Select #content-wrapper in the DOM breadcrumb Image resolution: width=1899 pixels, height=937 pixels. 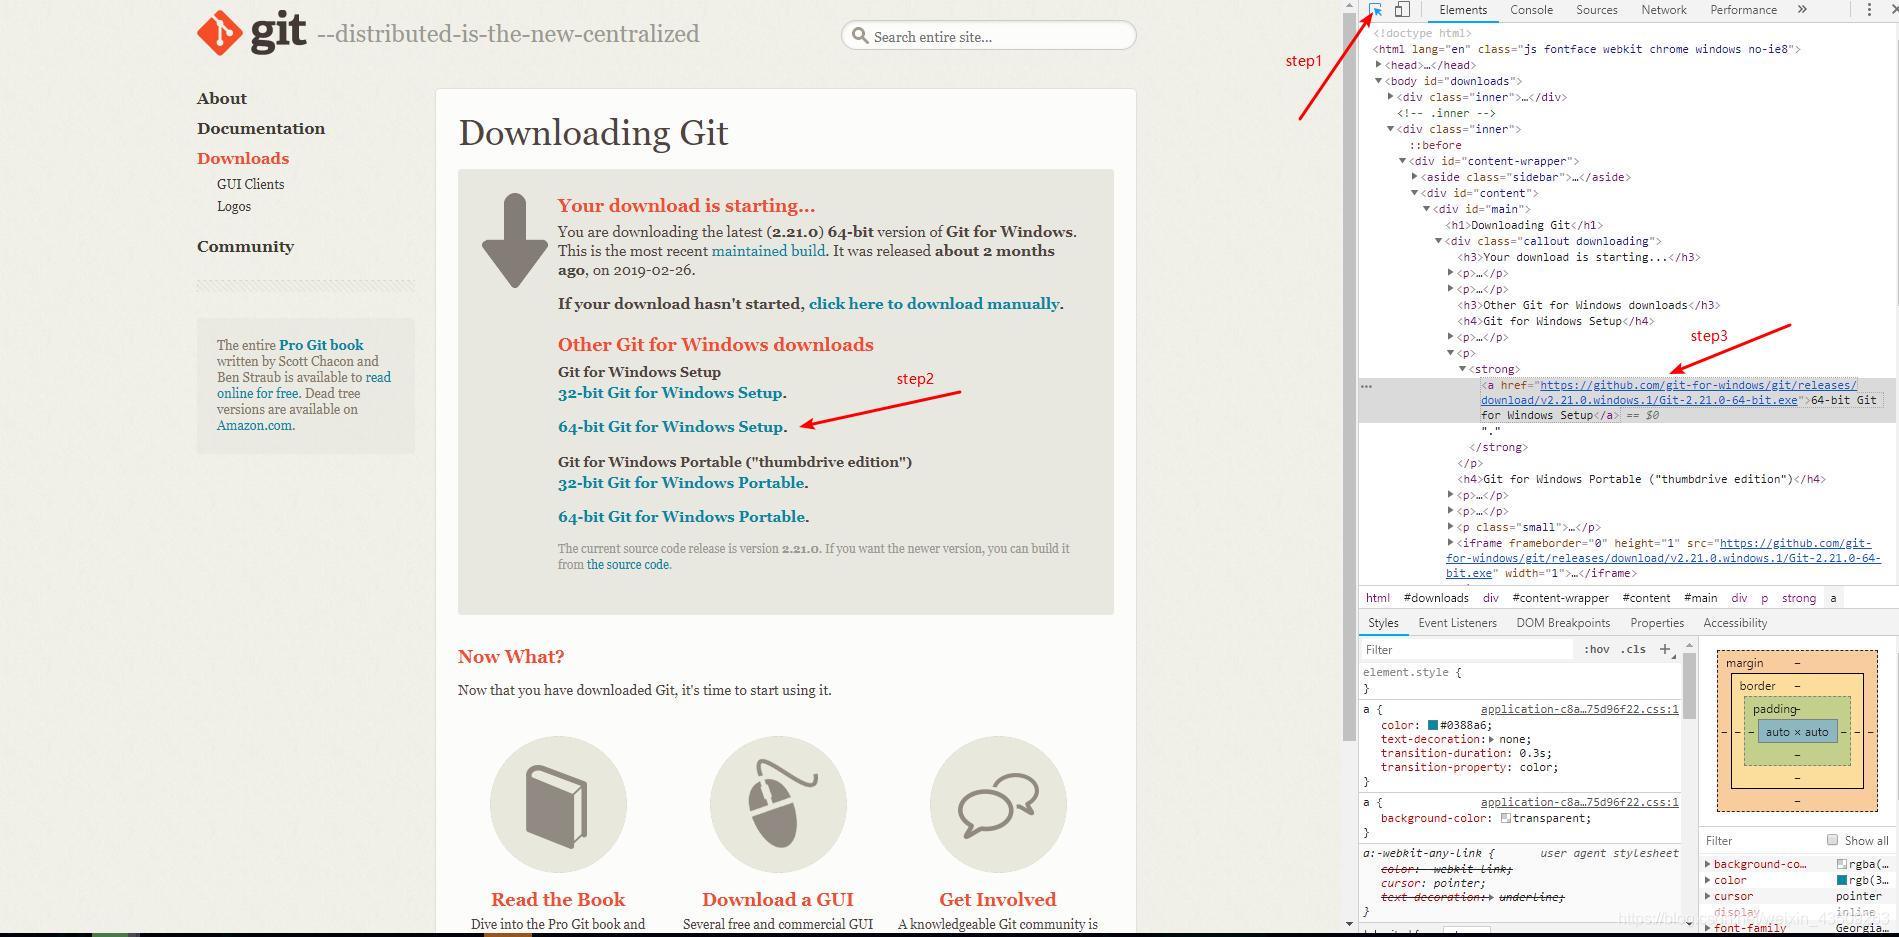pyautogui.click(x=1560, y=598)
